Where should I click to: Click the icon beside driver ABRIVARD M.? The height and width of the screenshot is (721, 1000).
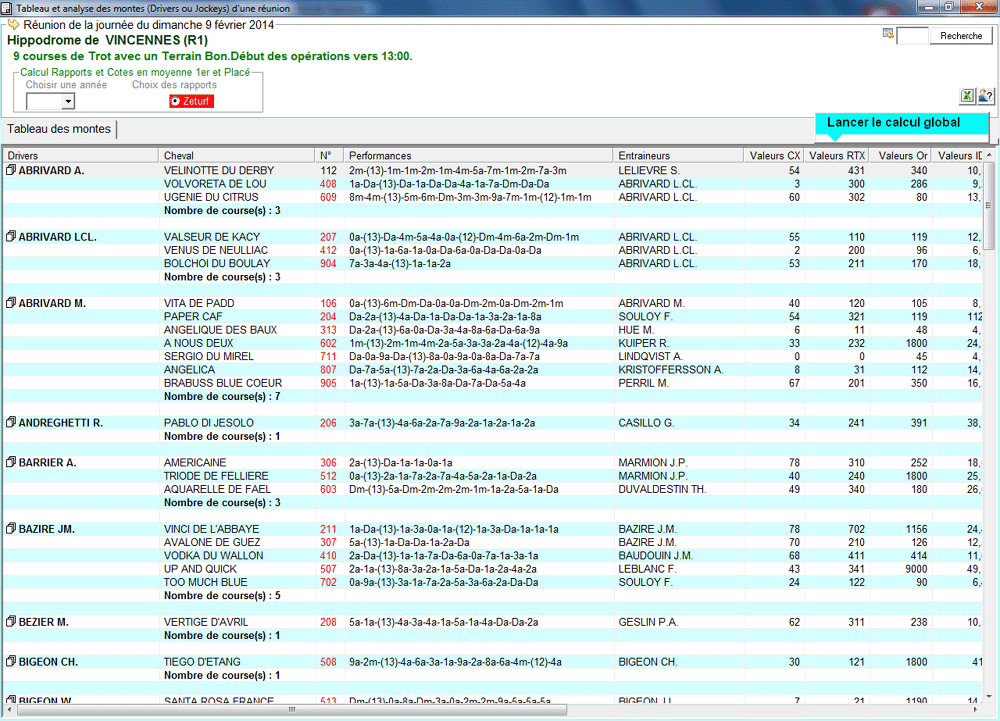11,303
